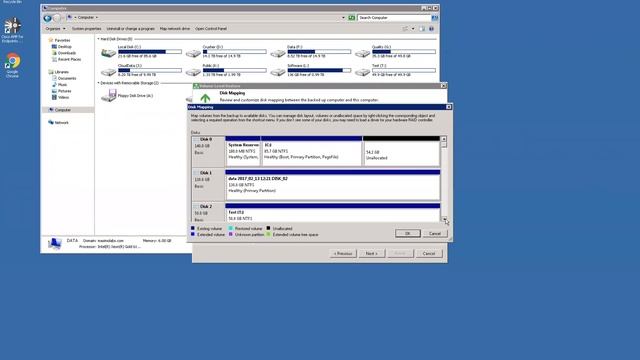Click Data (F:) capacity bar
This screenshot has width=640, height=360.
tap(319, 51)
